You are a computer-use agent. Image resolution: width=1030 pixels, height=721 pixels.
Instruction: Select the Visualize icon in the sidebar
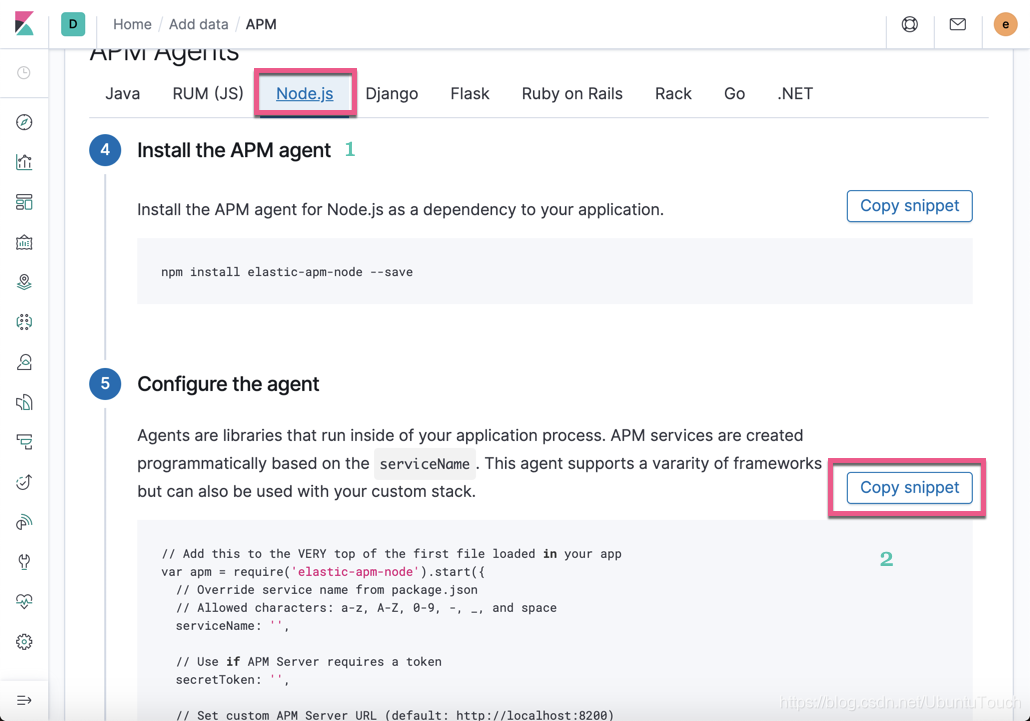(x=25, y=161)
